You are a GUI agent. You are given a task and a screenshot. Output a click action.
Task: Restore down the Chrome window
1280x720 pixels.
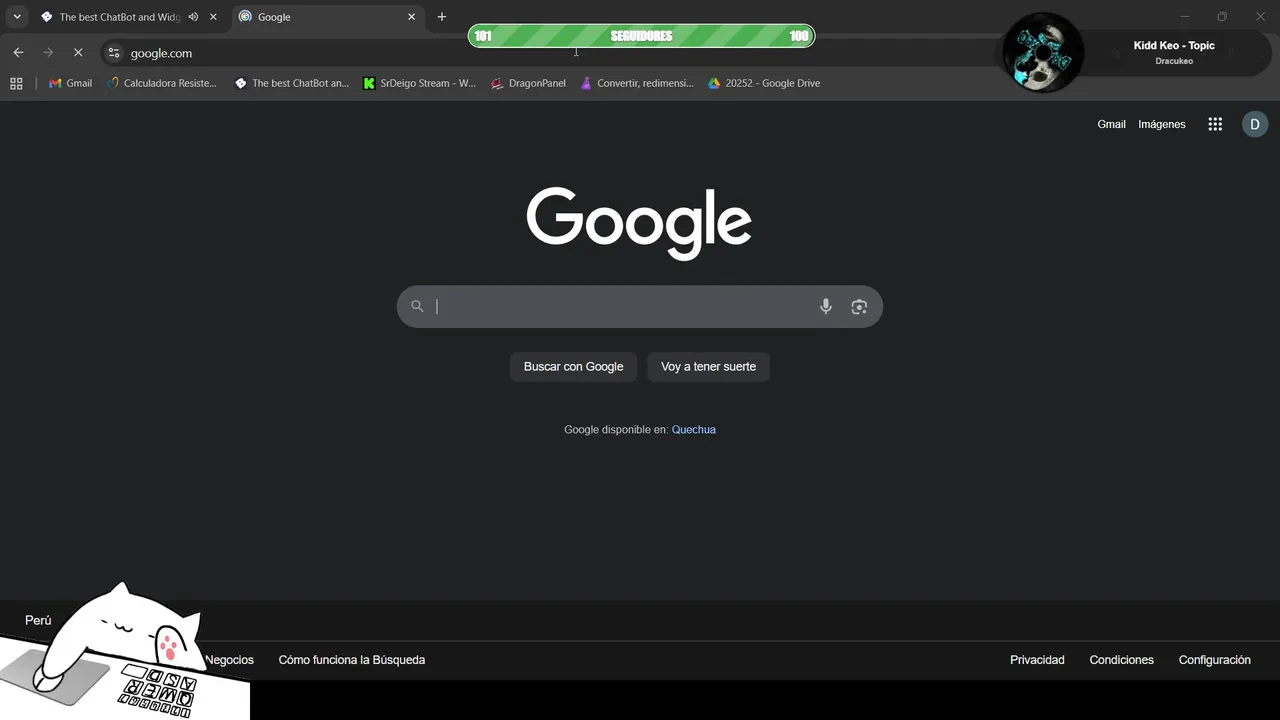click(x=1222, y=17)
